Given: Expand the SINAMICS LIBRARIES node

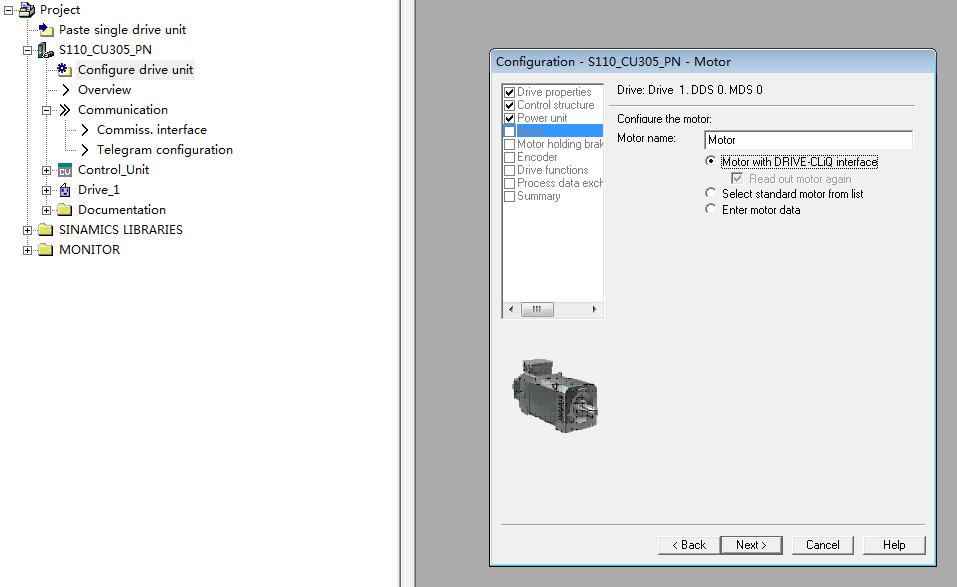Looking at the screenshot, I should click(27, 231).
